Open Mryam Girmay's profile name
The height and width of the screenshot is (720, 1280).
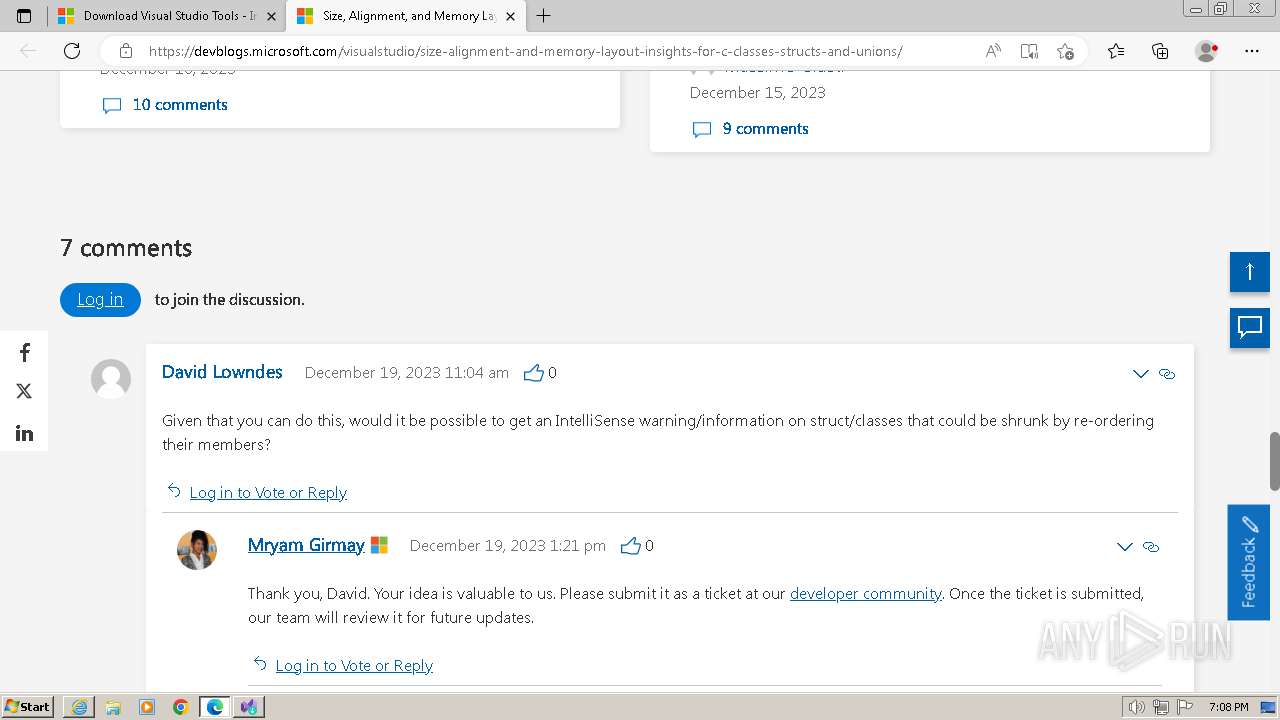tap(306, 545)
